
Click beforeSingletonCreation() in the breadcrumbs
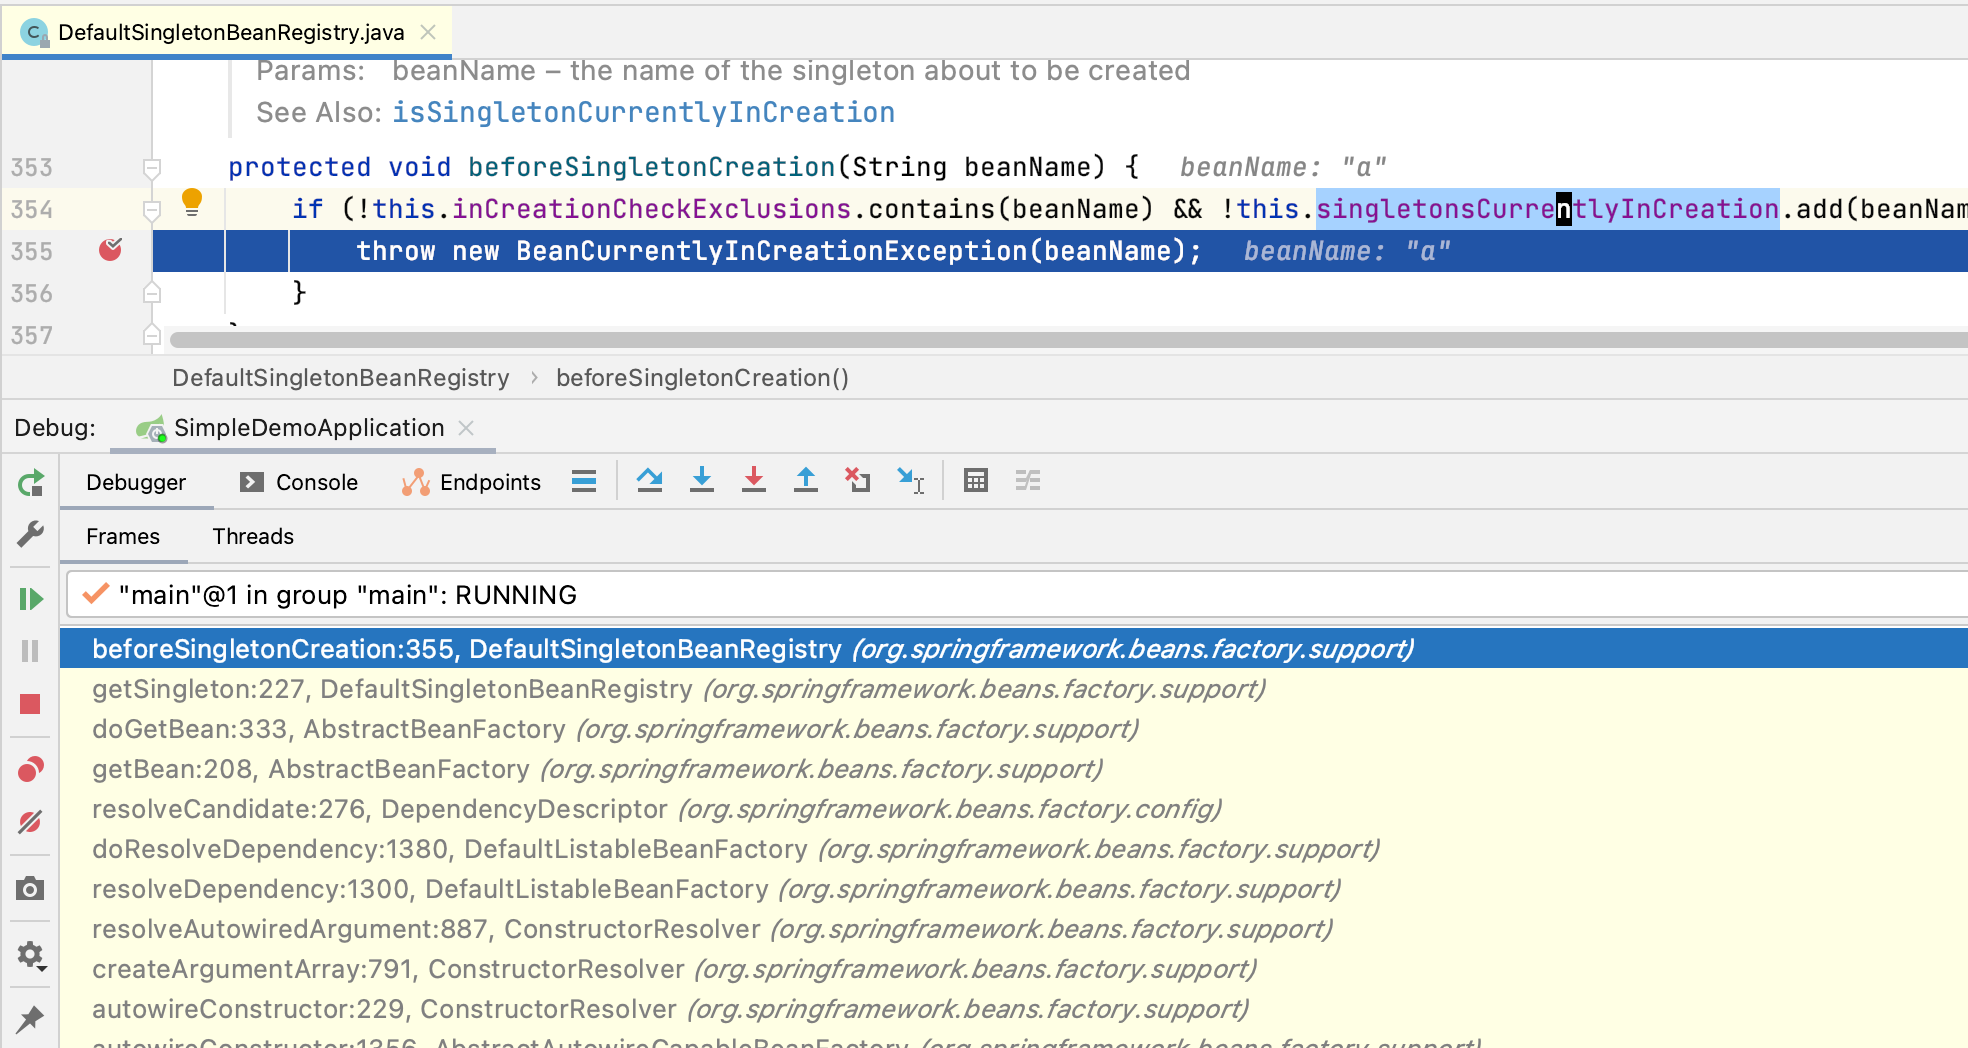coord(703,378)
